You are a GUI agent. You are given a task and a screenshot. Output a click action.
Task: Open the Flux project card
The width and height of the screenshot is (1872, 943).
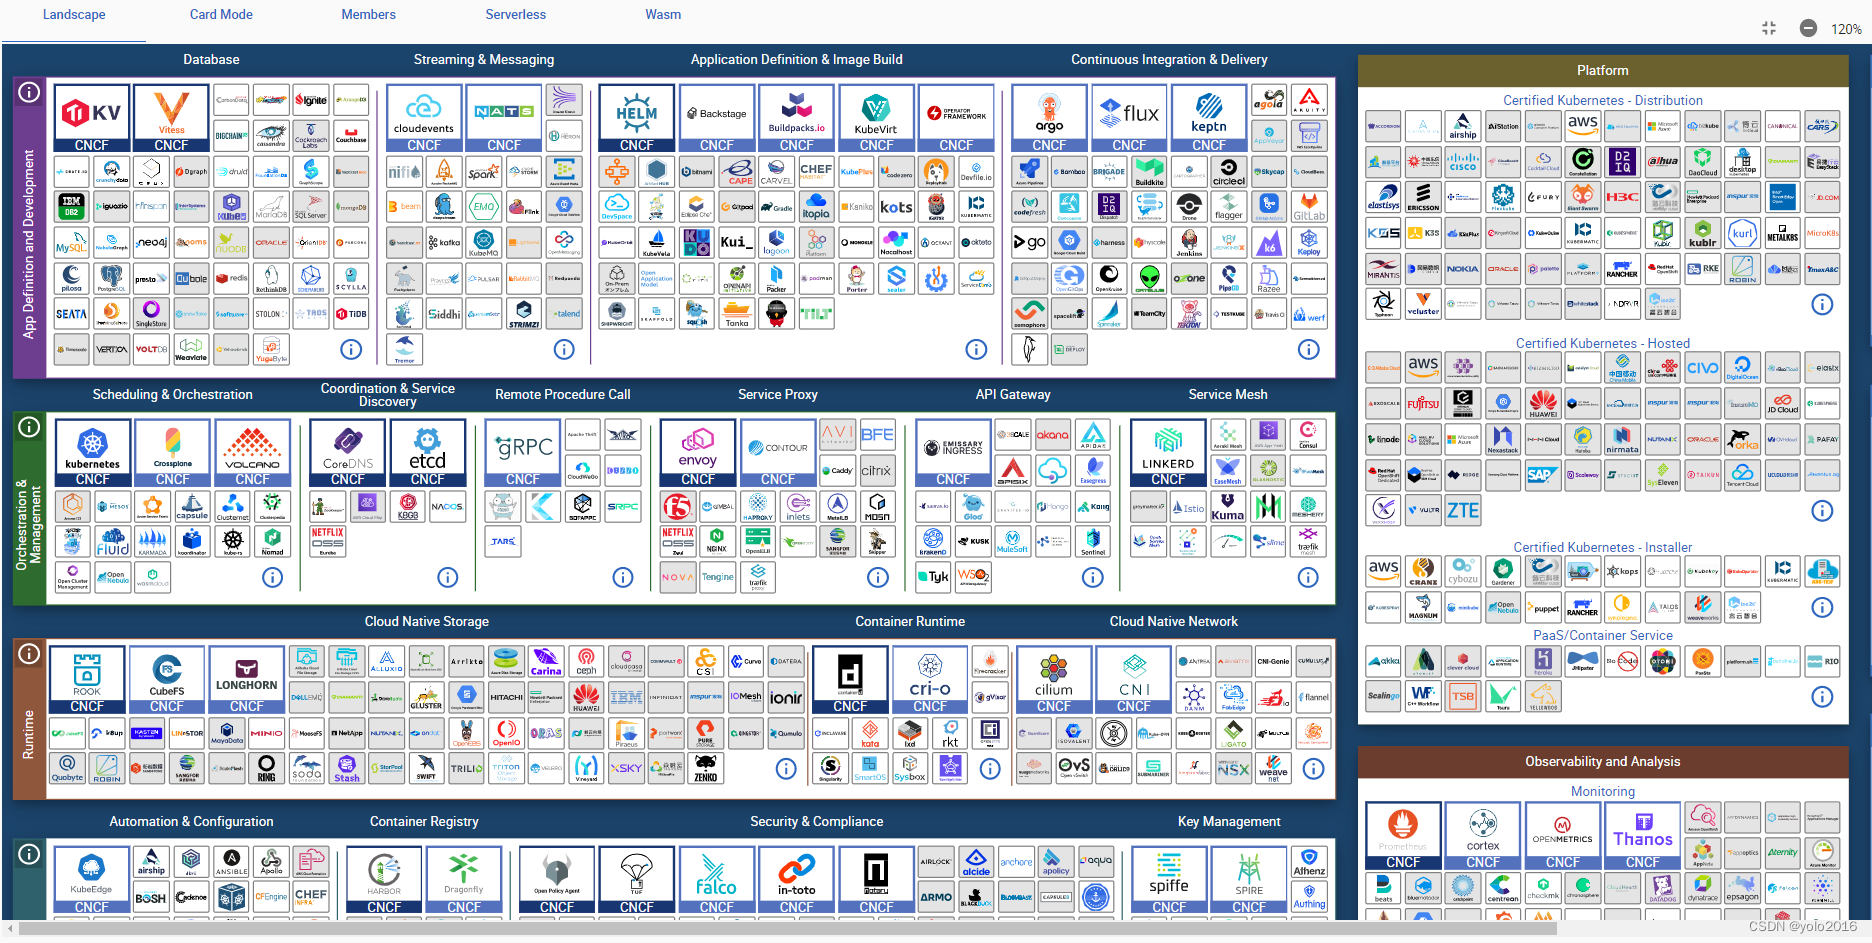[x=1129, y=118]
